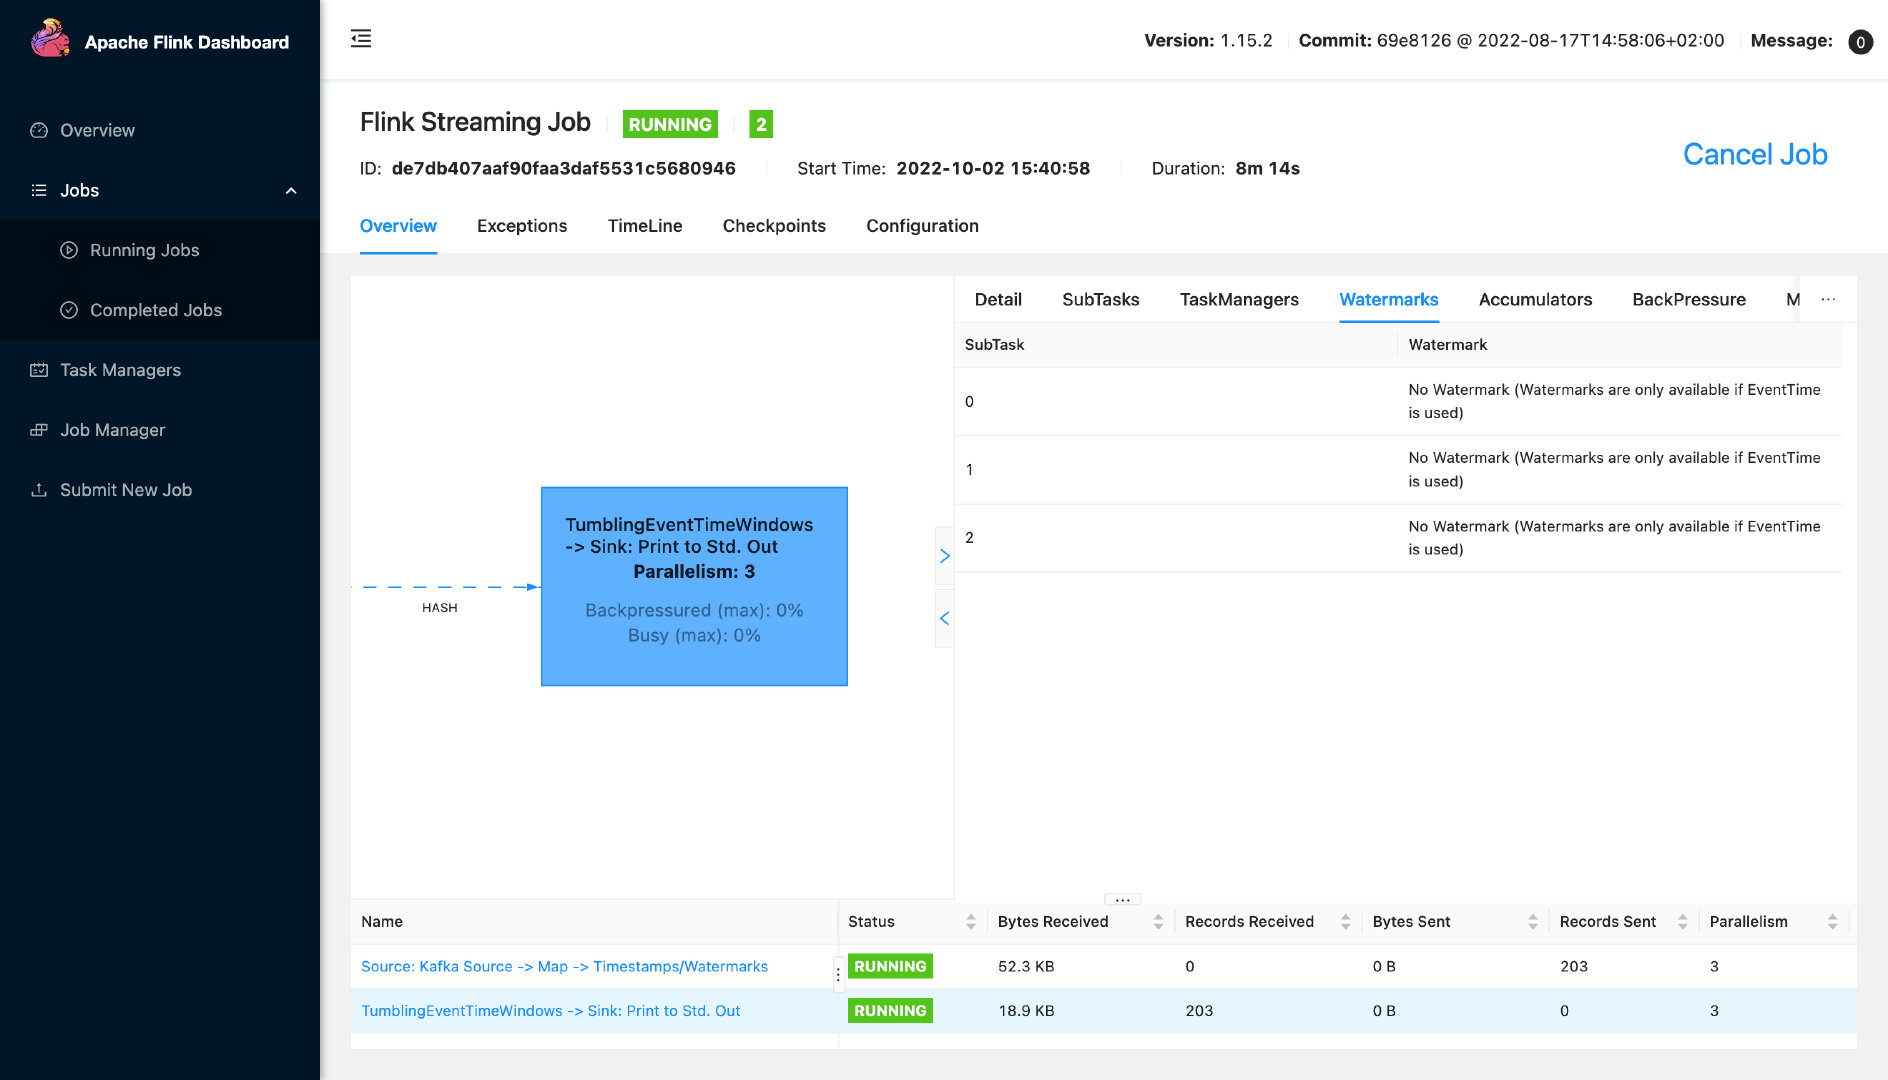Select the Accumulators tab
Image resolution: width=1888 pixels, height=1080 pixels.
[1535, 299]
